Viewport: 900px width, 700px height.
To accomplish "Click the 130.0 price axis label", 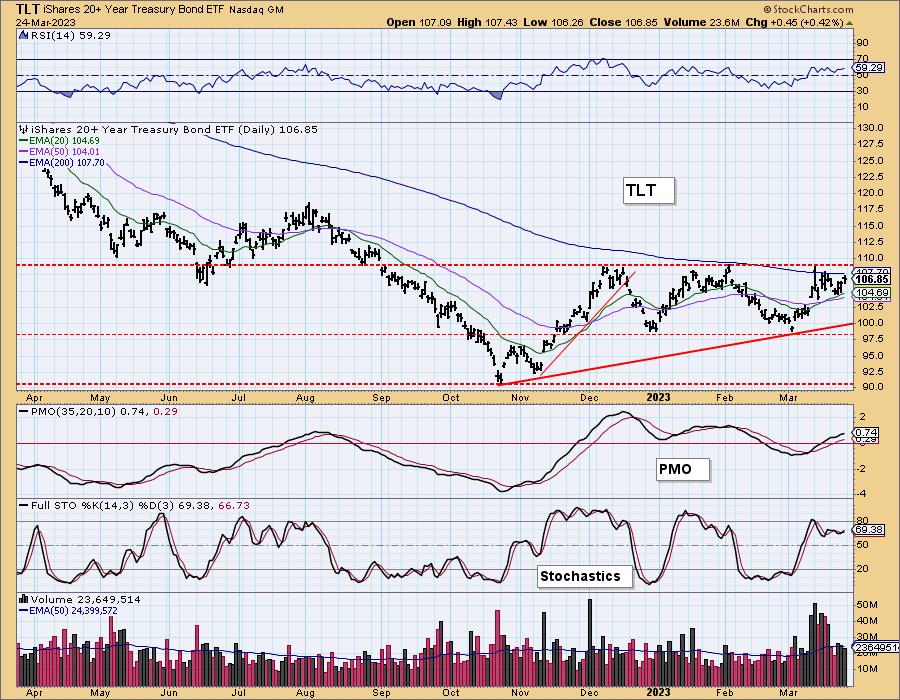I will coord(872,128).
